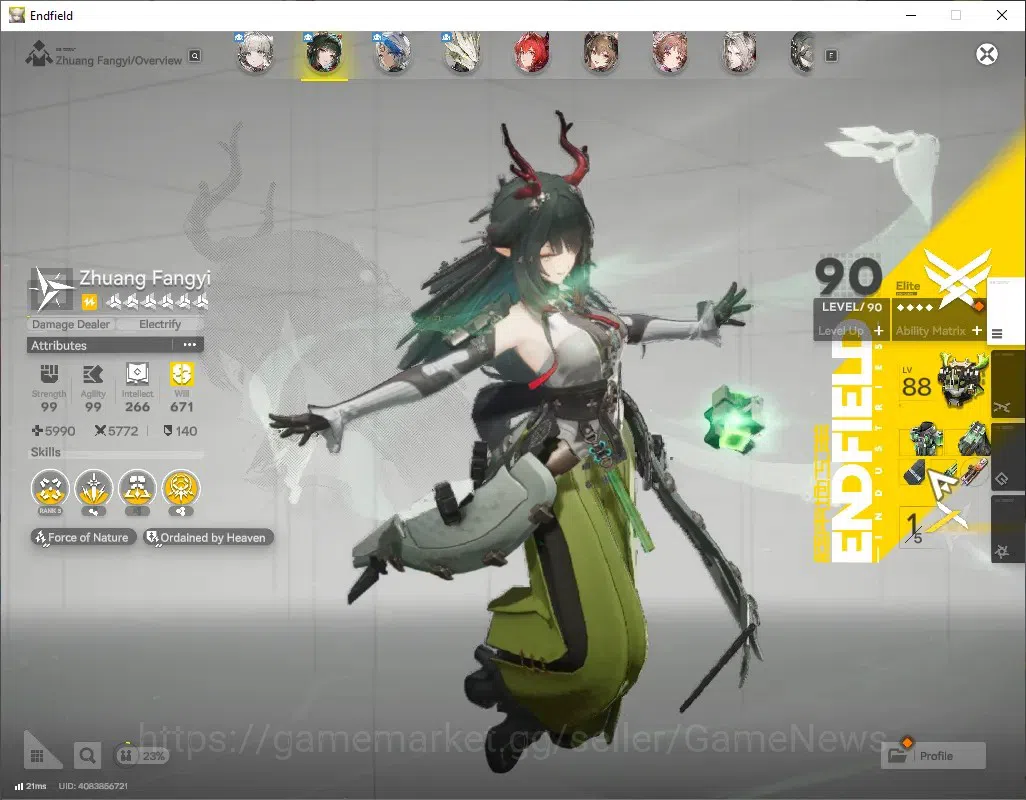Click the Agility boot icon
Screen dimensions: 1026x800
pos(93,374)
